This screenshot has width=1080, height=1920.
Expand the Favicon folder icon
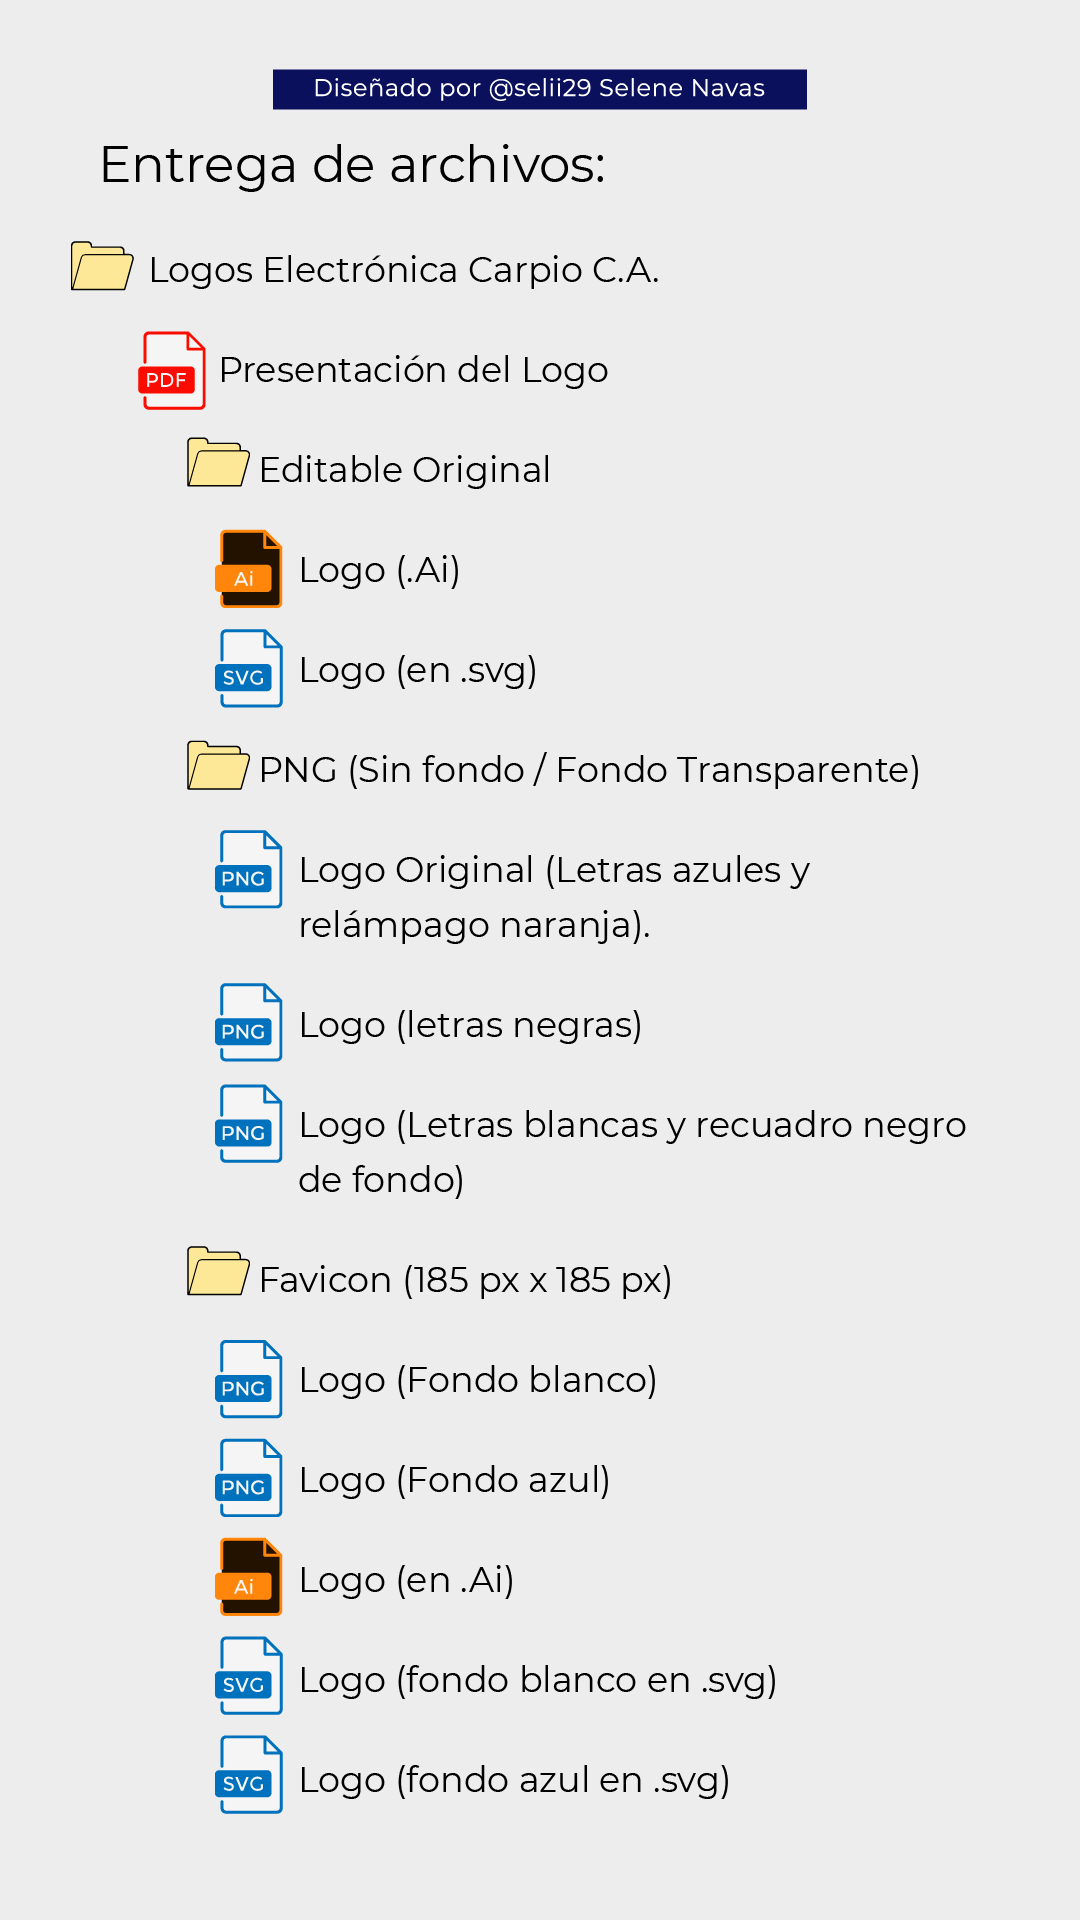pos(218,1271)
